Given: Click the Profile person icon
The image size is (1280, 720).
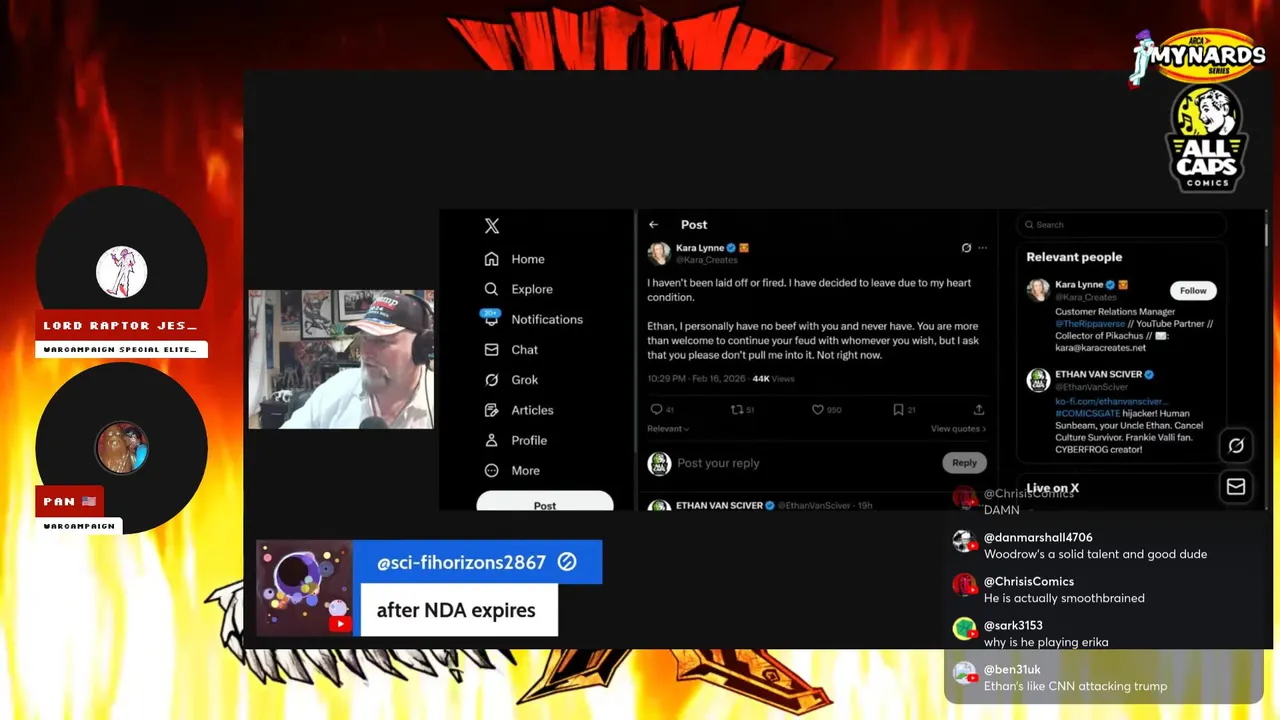Looking at the screenshot, I should pos(491,440).
